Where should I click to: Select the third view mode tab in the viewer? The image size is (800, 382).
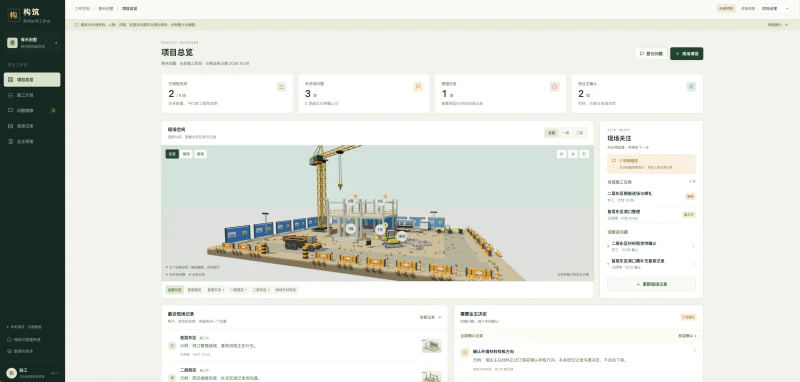[x=201, y=154]
